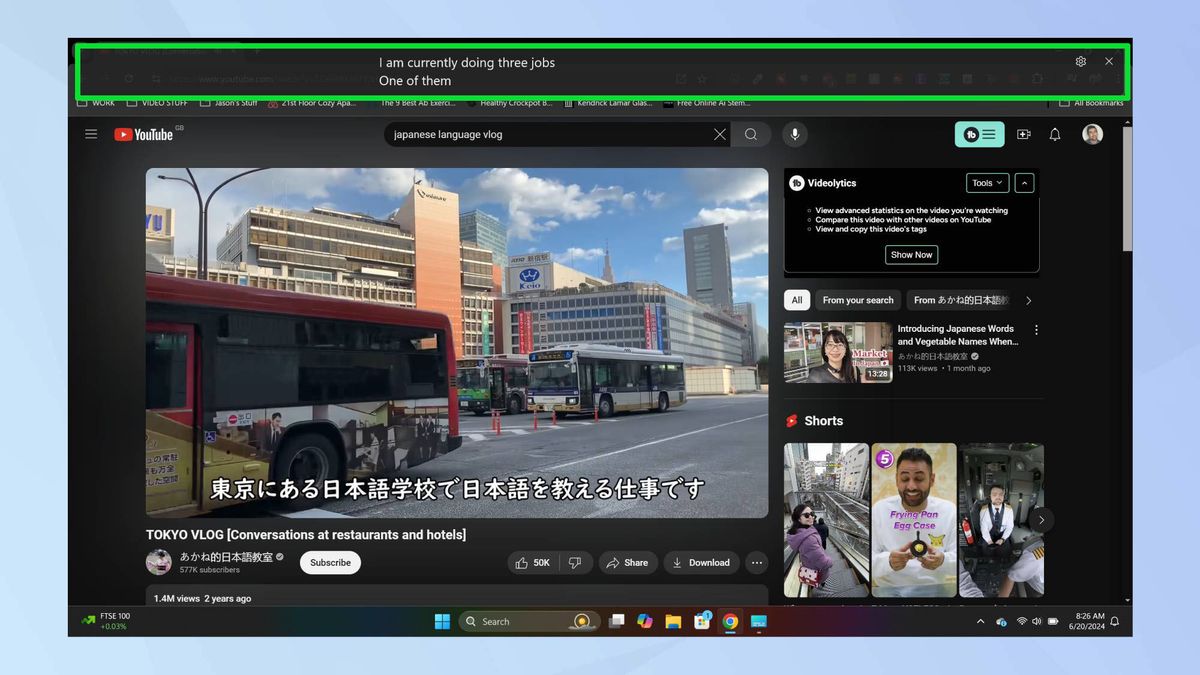Subscribe to the あかね的日本語教室 channel
The height and width of the screenshot is (675, 1200).
click(330, 562)
